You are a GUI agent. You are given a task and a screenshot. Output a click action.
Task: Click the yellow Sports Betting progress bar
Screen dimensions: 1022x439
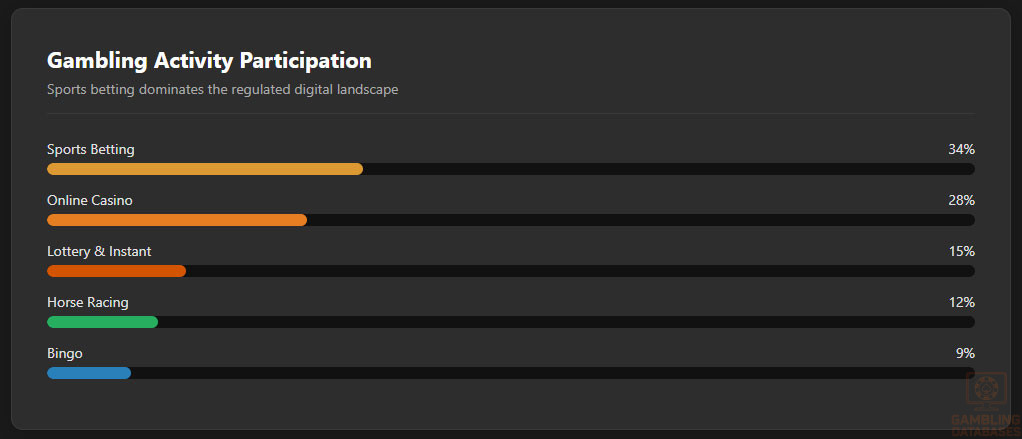[x=204, y=169]
